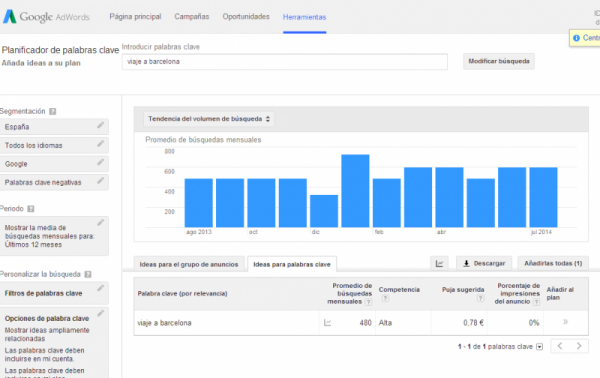
Task: Sort by Competencia column header
Action: (x=399, y=290)
